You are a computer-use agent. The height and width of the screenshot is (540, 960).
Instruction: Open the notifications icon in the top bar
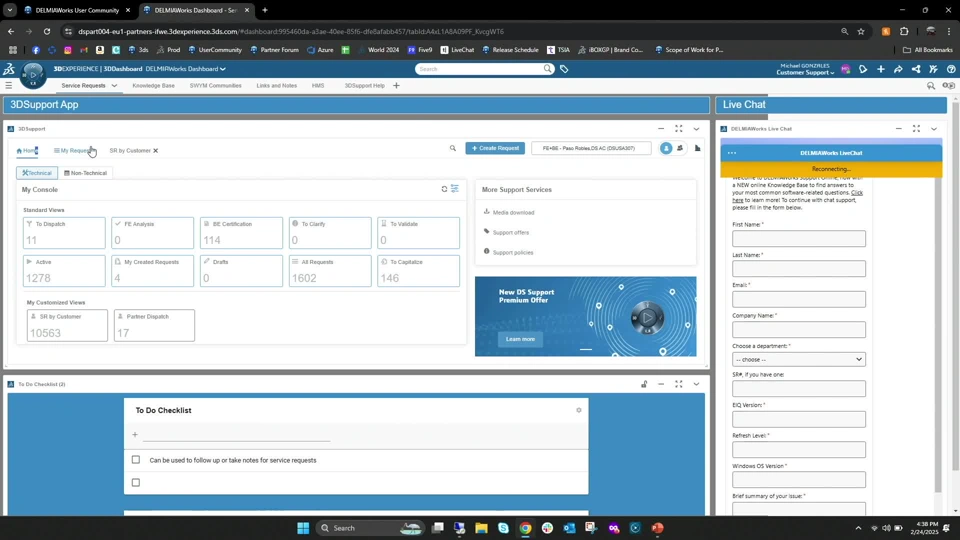coord(863,69)
